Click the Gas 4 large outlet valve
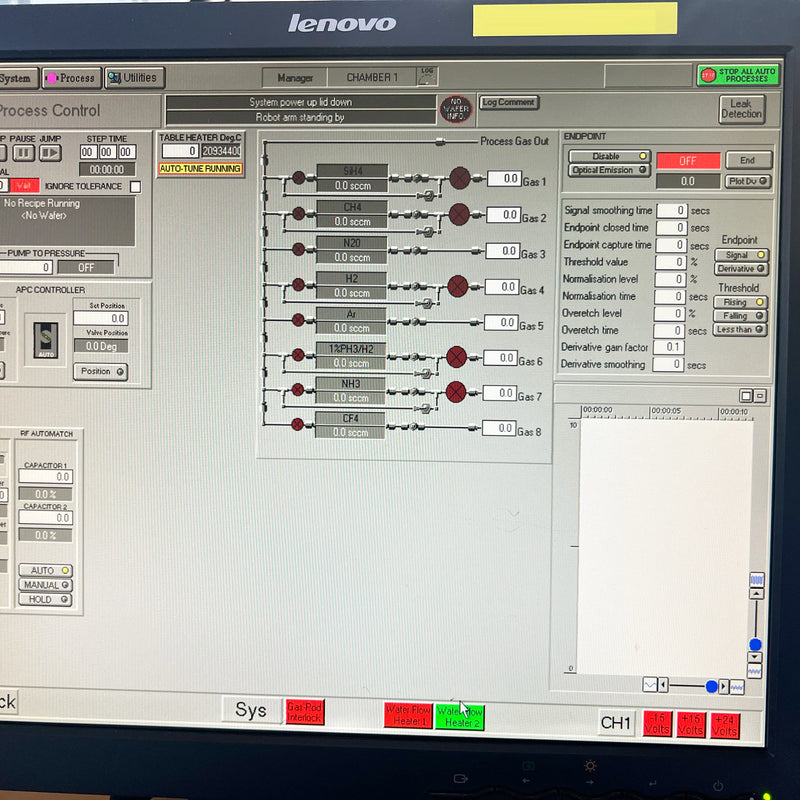800x800 pixels. pyautogui.click(x=458, y=286)
